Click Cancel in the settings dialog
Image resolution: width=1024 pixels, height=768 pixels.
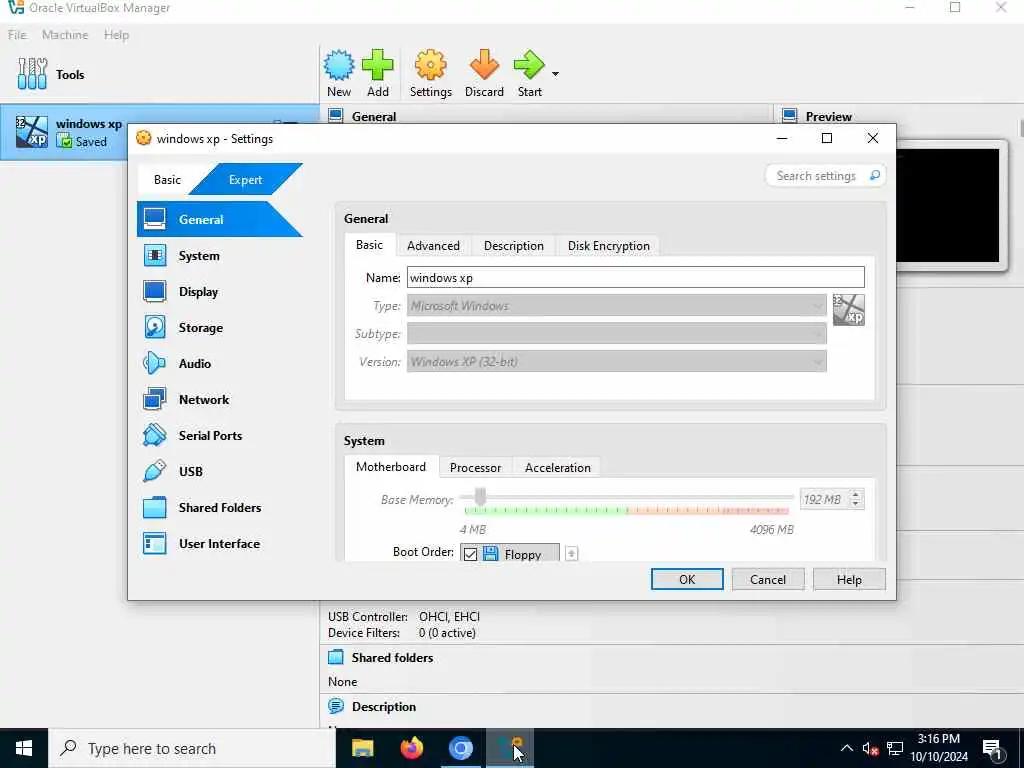pyautogui.click(x=767, y=579)
